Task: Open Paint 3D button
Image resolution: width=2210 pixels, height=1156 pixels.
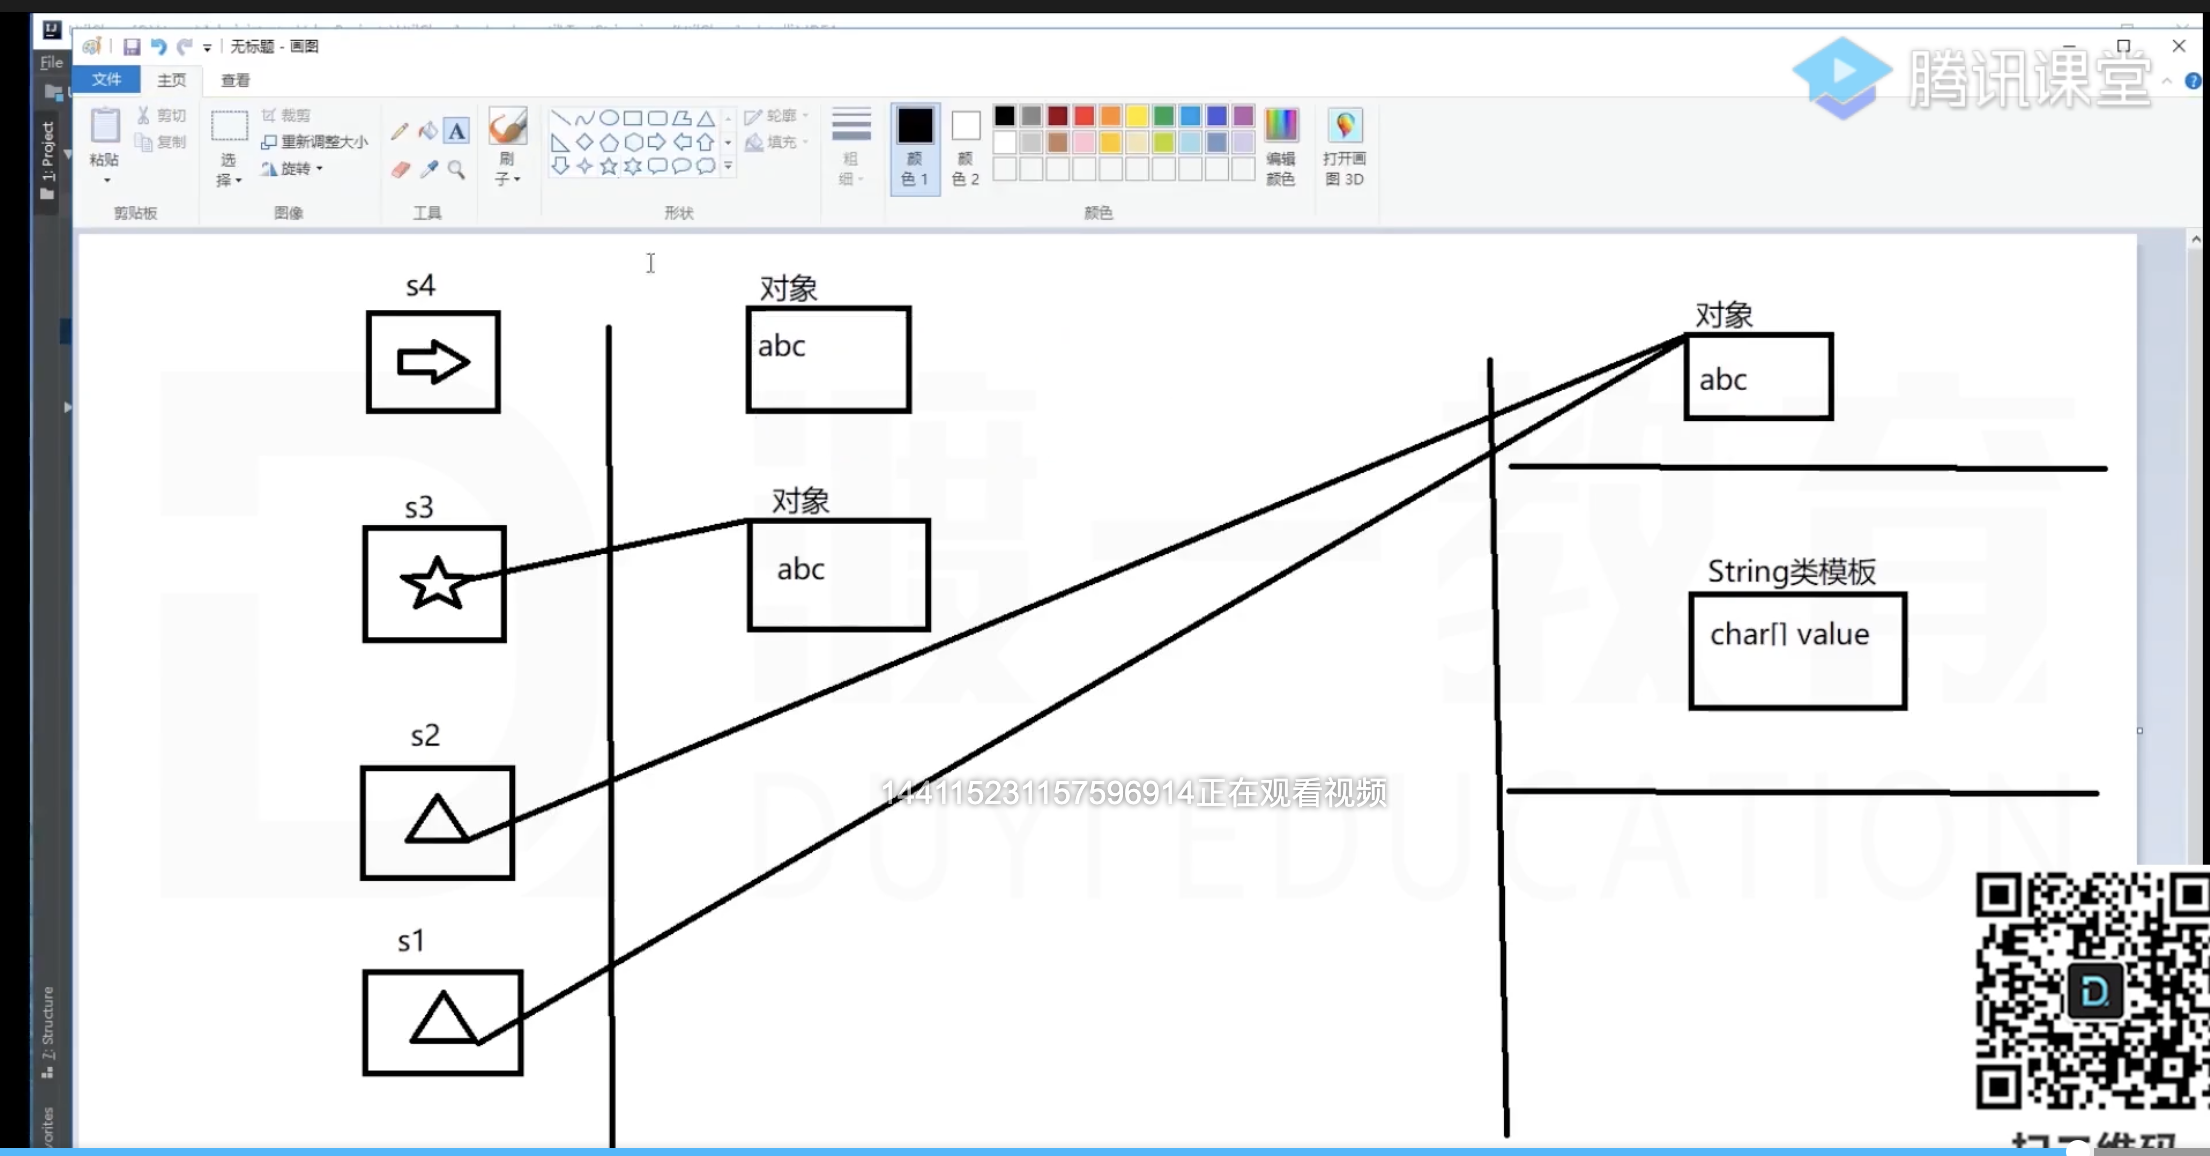Action: 1344,147
